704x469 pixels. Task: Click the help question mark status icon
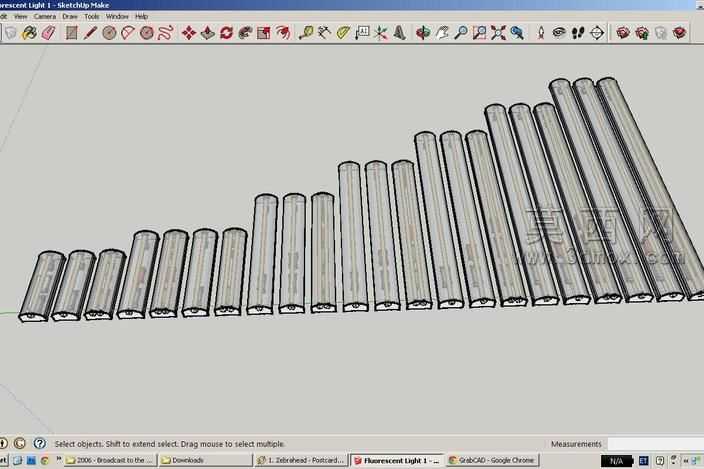coord(40,443)
